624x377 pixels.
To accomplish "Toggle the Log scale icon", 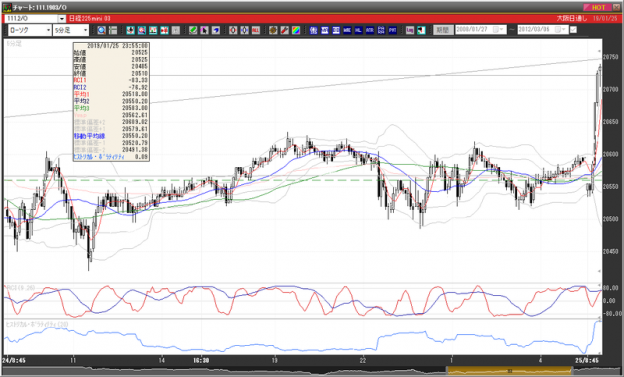I will pyautogui.click(x=410, y=30).
